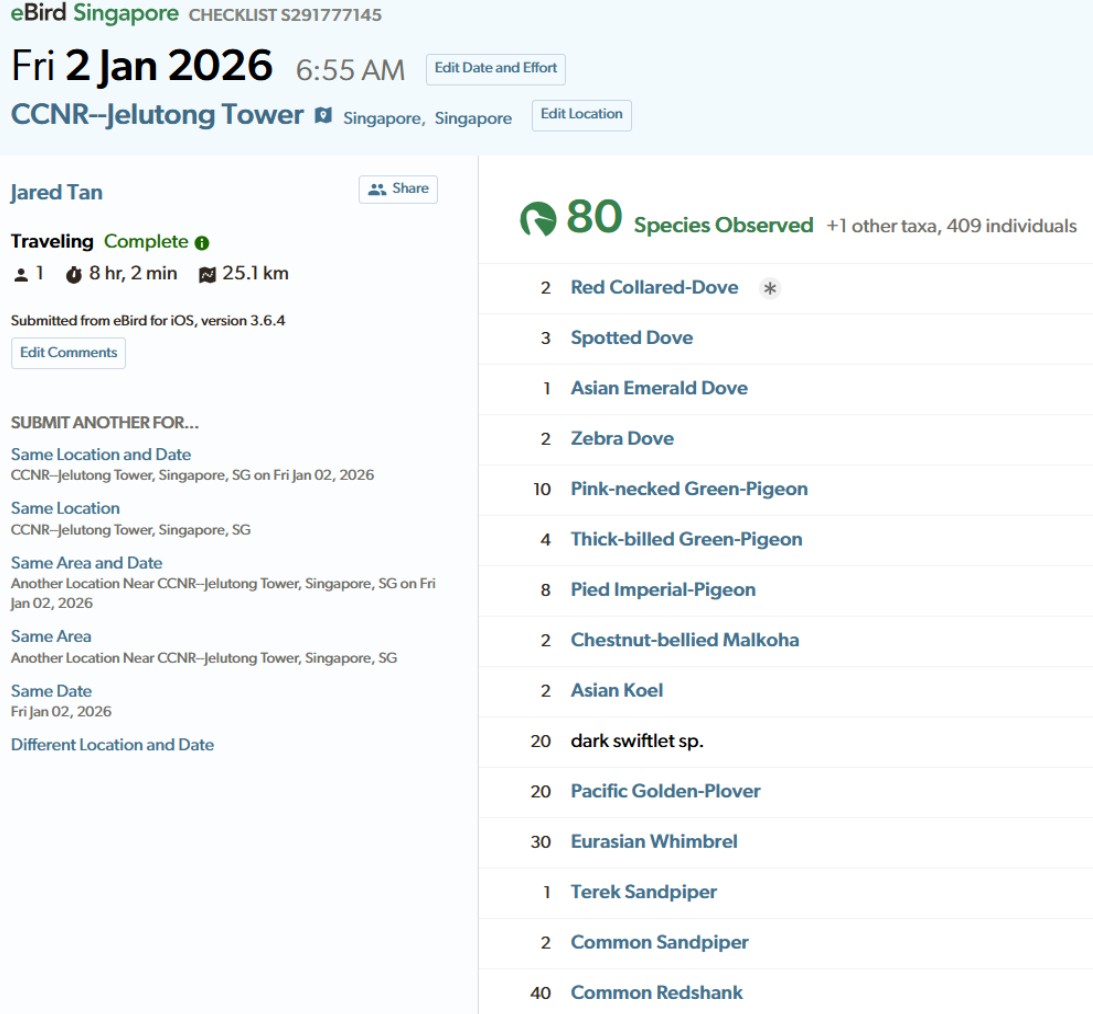Click the observer count person icon
Image resolution: width=1093 pixels, height=1014 pixels.
click(21, 274)
